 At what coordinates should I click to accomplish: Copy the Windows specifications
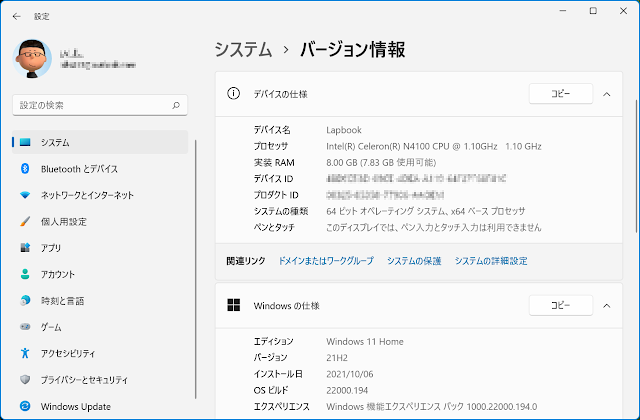pos(561,305)
